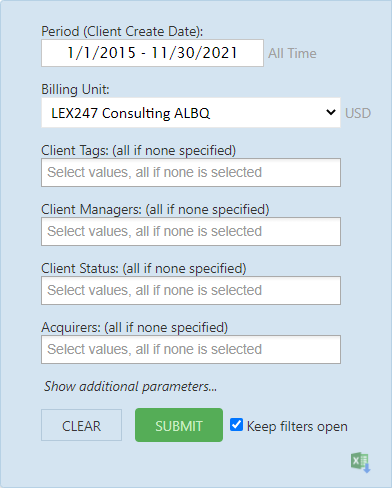Viewport: 392px width, 488px height.
Task: Click the USD currency label
Action: coord(358,113)
